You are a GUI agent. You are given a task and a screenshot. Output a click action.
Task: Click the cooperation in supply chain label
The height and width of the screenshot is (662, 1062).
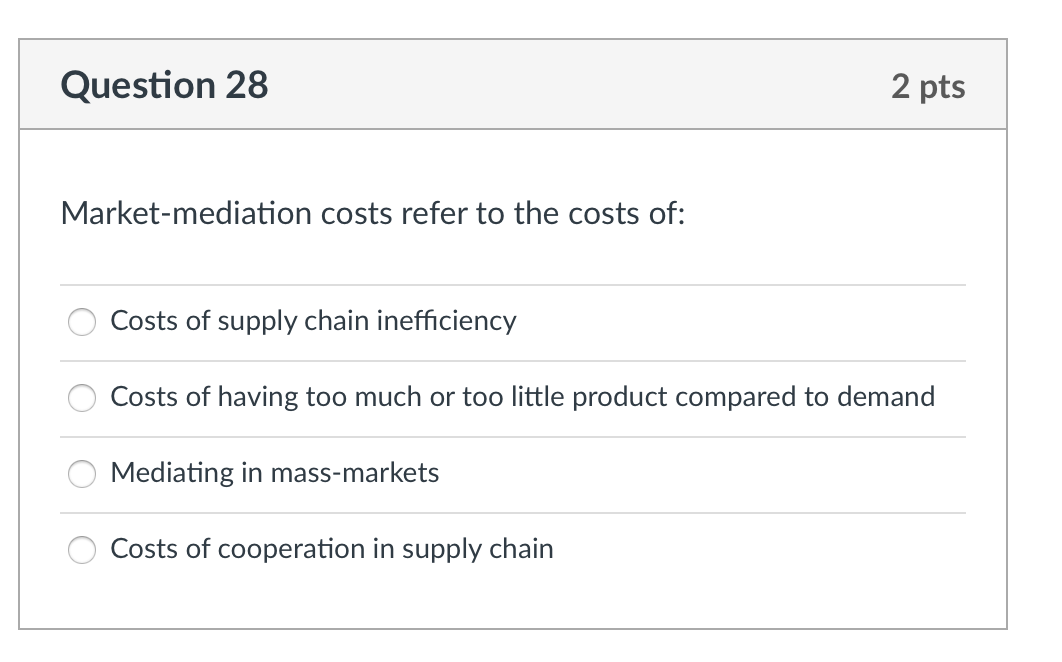[x=332, y=549]
